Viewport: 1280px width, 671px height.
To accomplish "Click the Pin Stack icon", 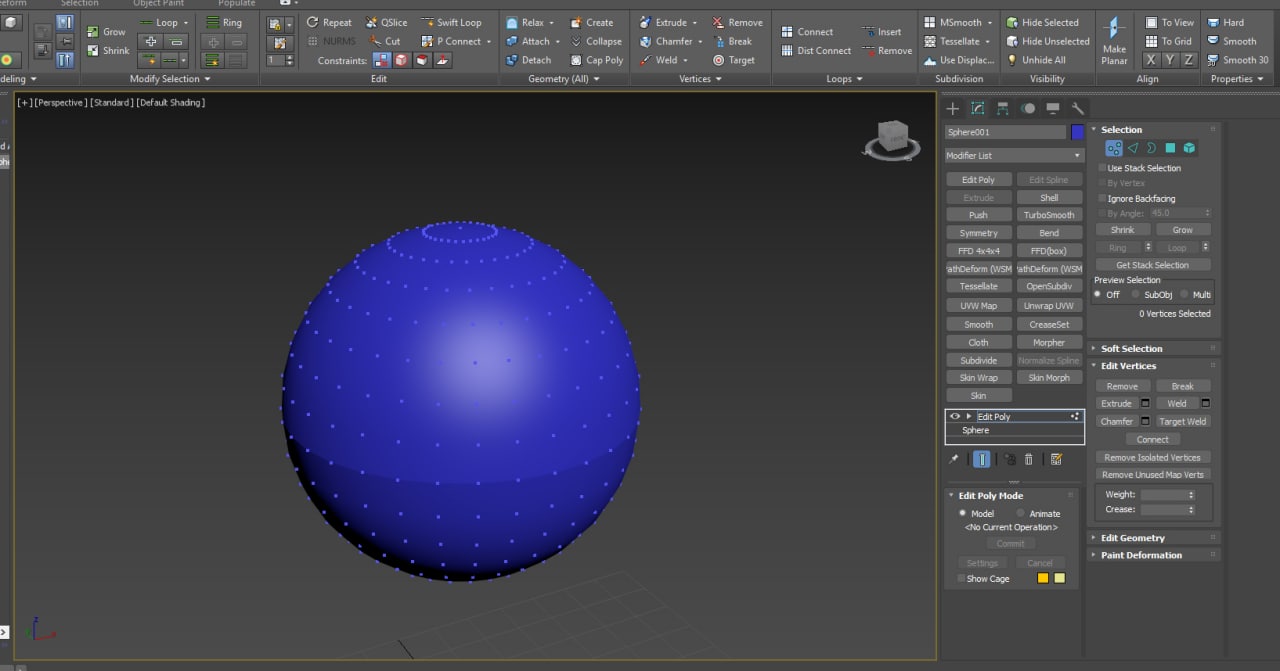I will click(x=953, y=459).
